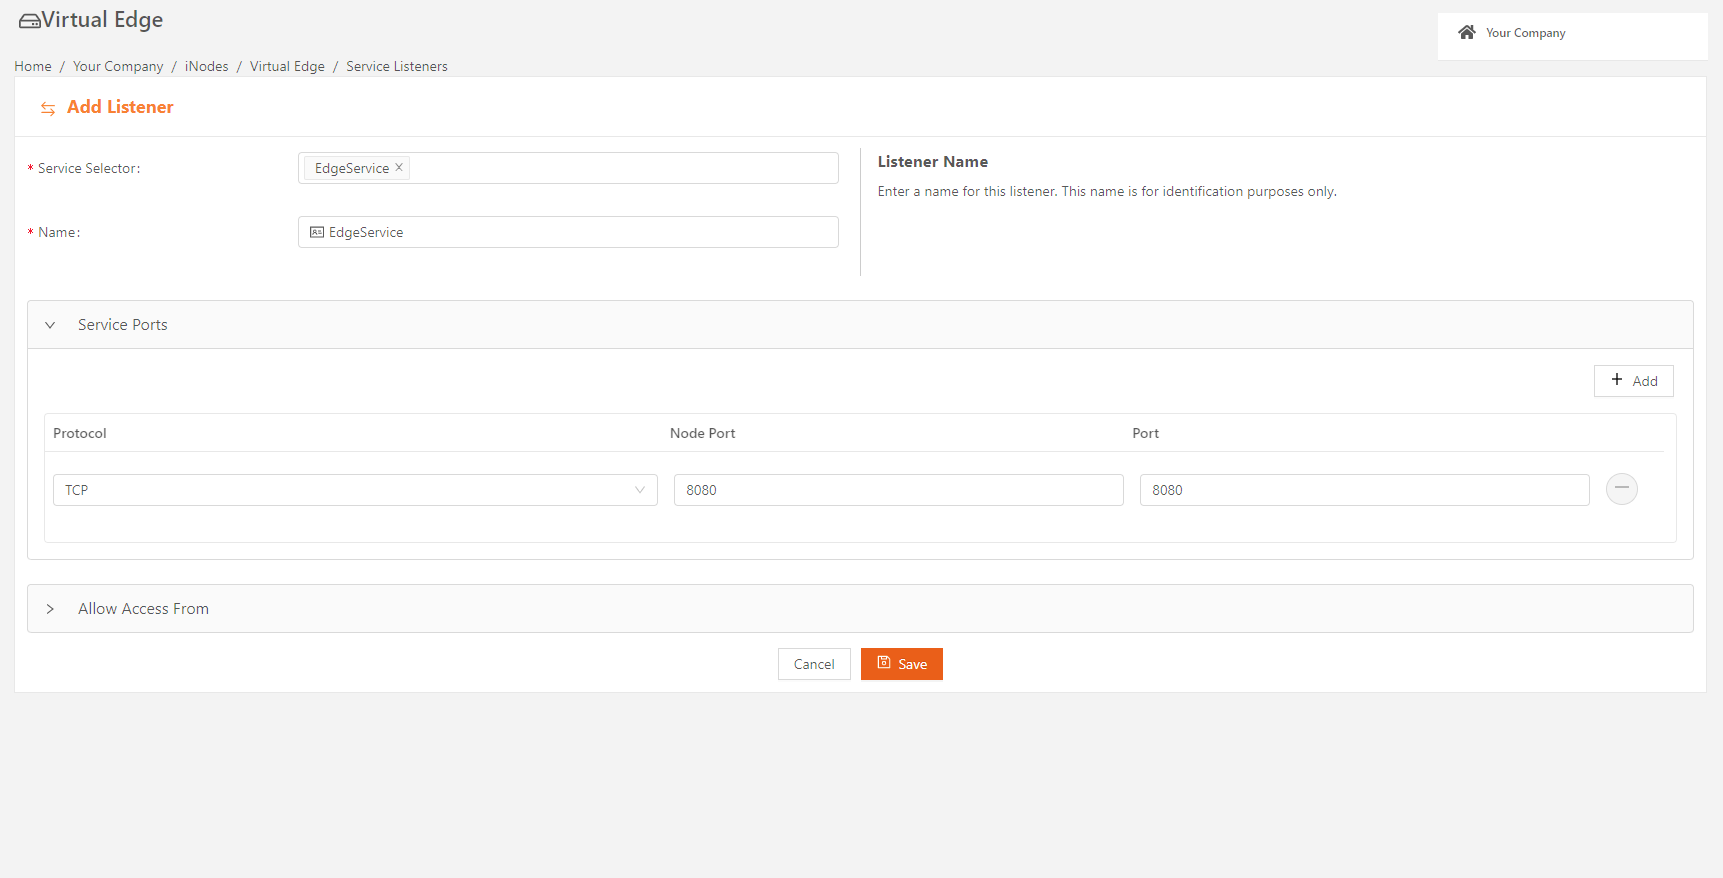Click the Add Listener swap arrows icon
The width and height of the screenshot is (1723, 878).
pos(48,108)
